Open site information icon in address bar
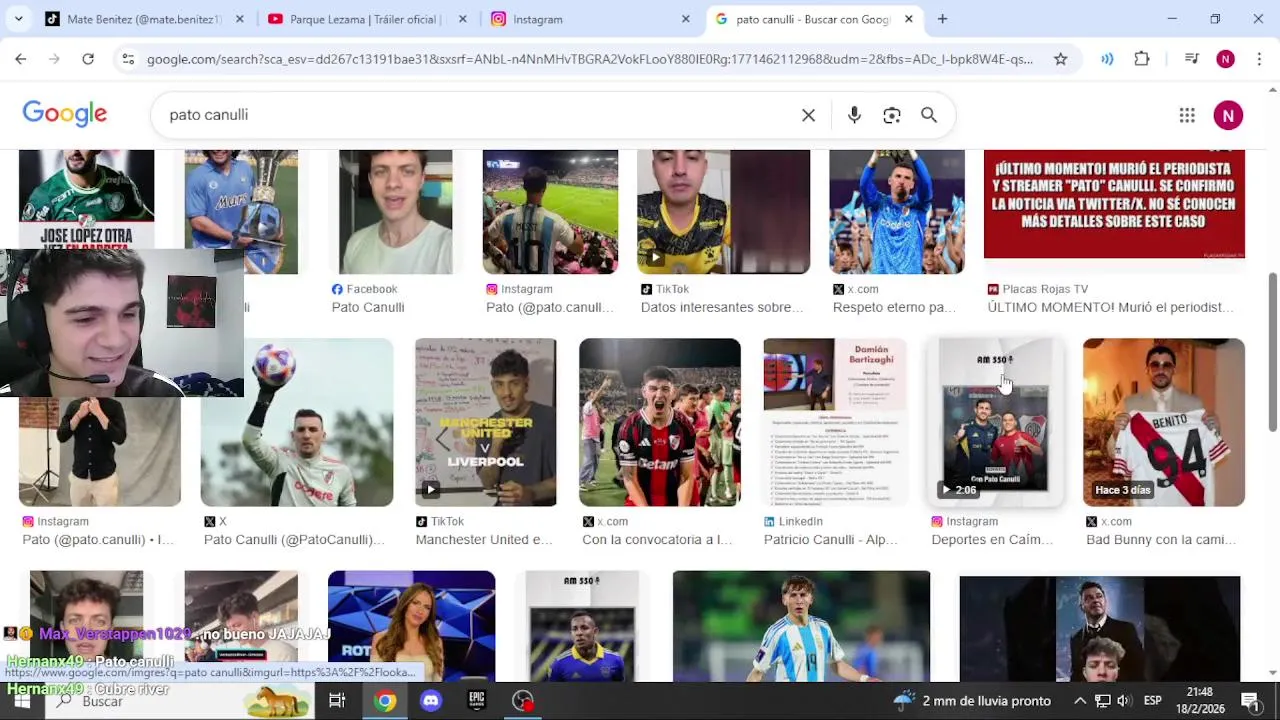Screen dimensions: 1280x720 (128, 59)
